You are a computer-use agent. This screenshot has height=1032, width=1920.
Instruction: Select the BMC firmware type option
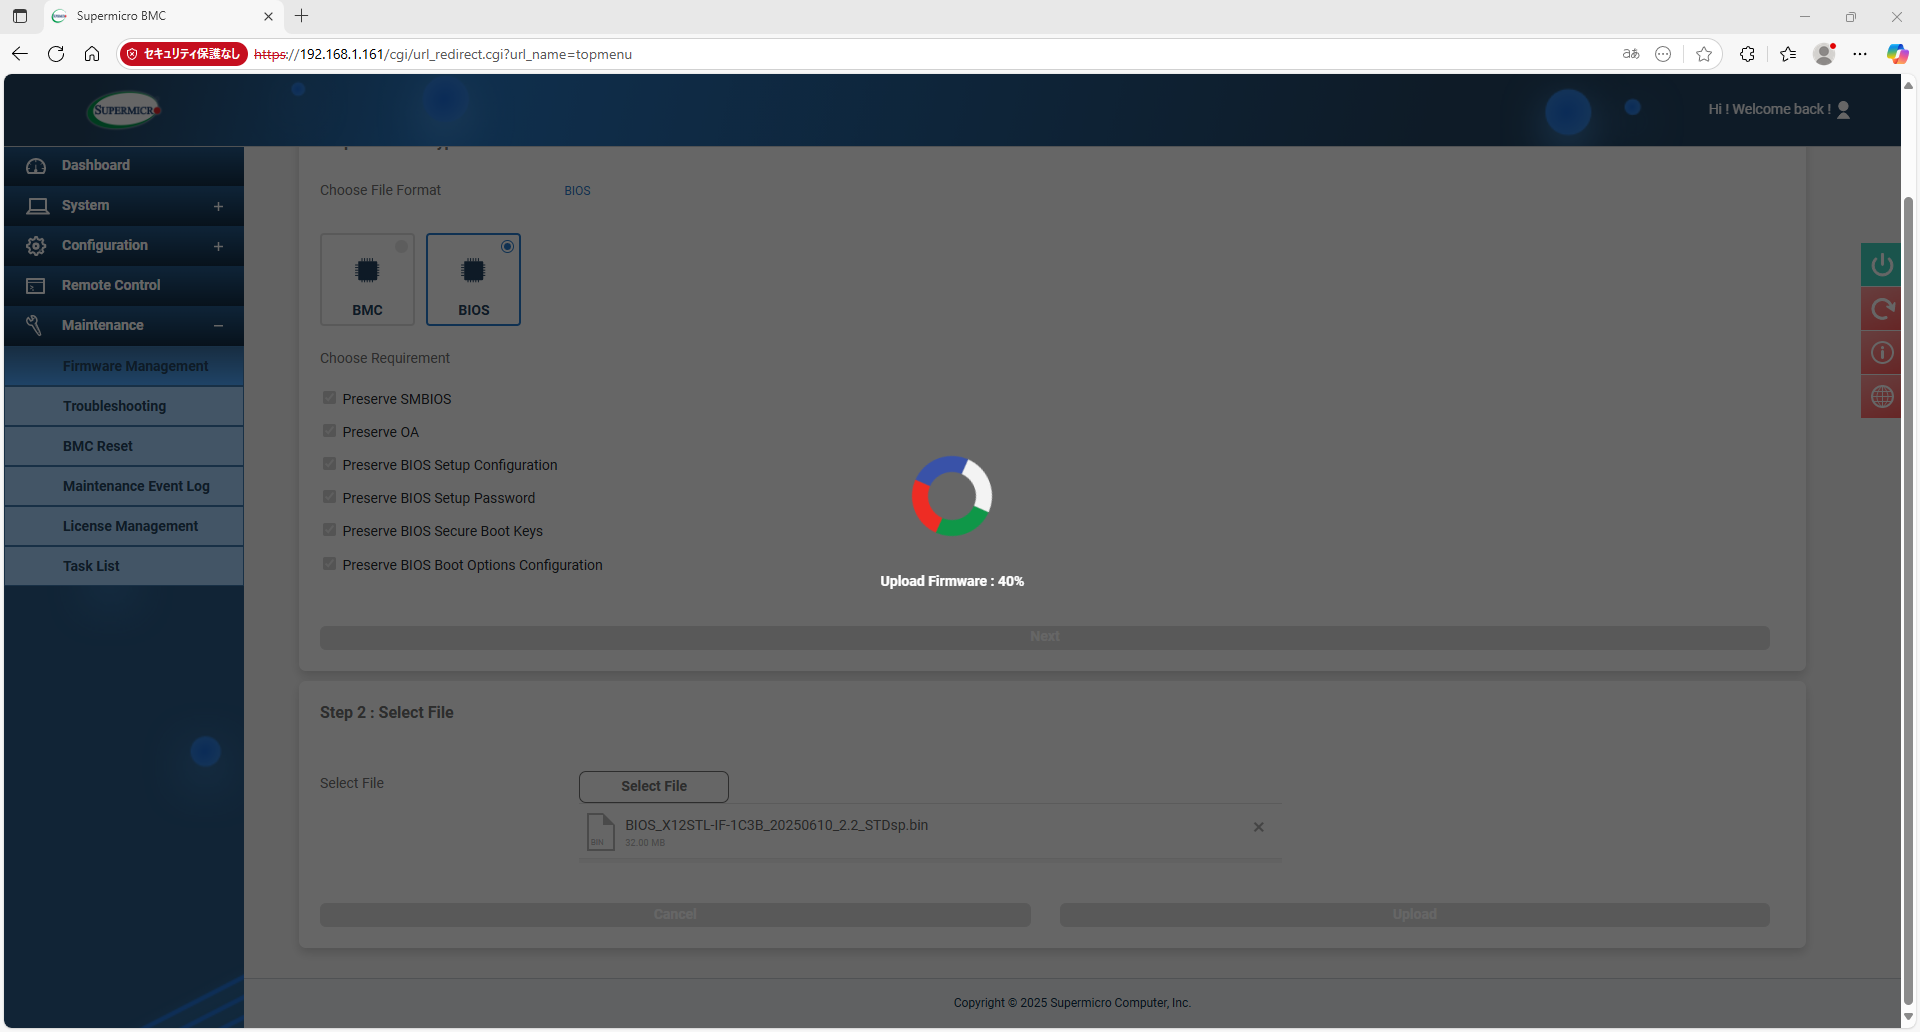pyautogui.click(x=367, y=280)
